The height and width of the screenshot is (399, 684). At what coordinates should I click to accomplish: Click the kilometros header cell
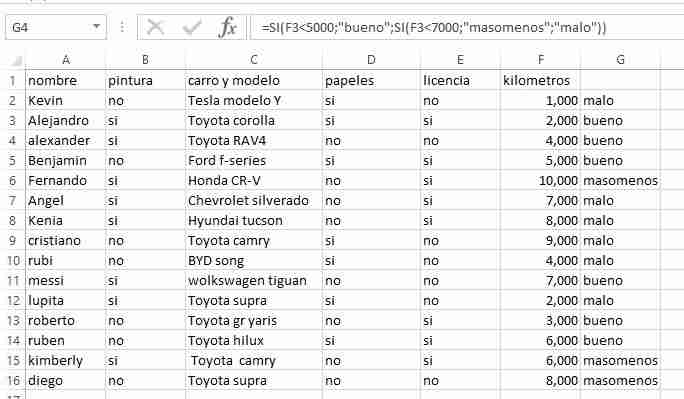click(x=540, y=81)
